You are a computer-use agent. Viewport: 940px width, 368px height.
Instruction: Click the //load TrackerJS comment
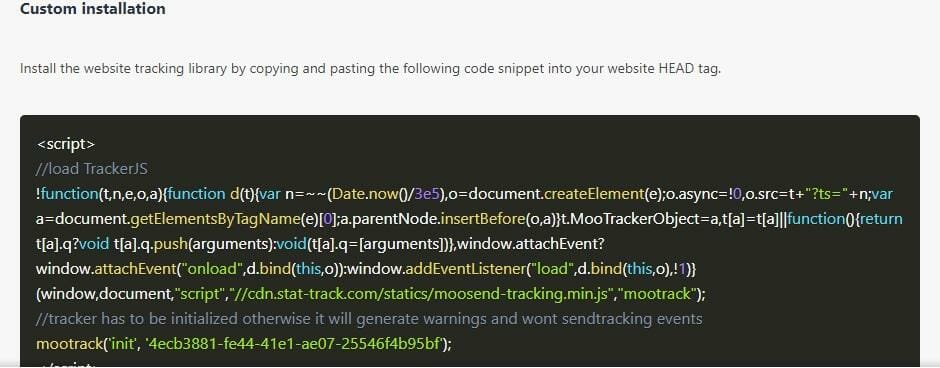92,168
